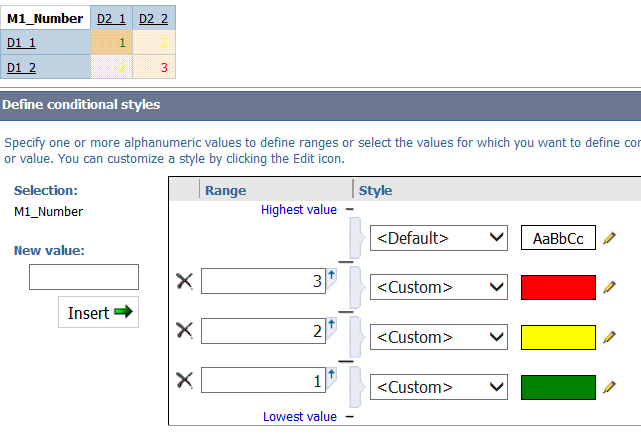Select the yellow 2 cell in D1_2 row
The image size is (641, 434).
pos(112,67)
